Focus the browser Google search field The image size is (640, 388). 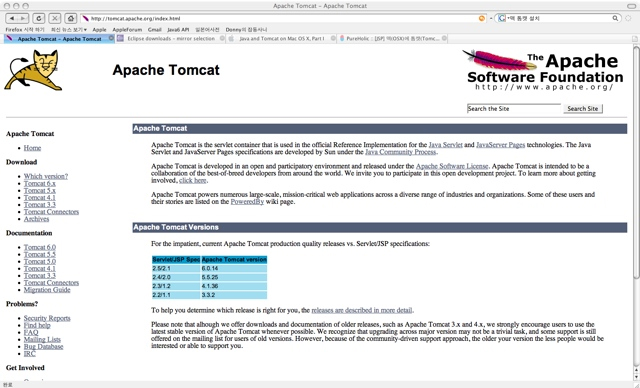[x=559, y=18]
